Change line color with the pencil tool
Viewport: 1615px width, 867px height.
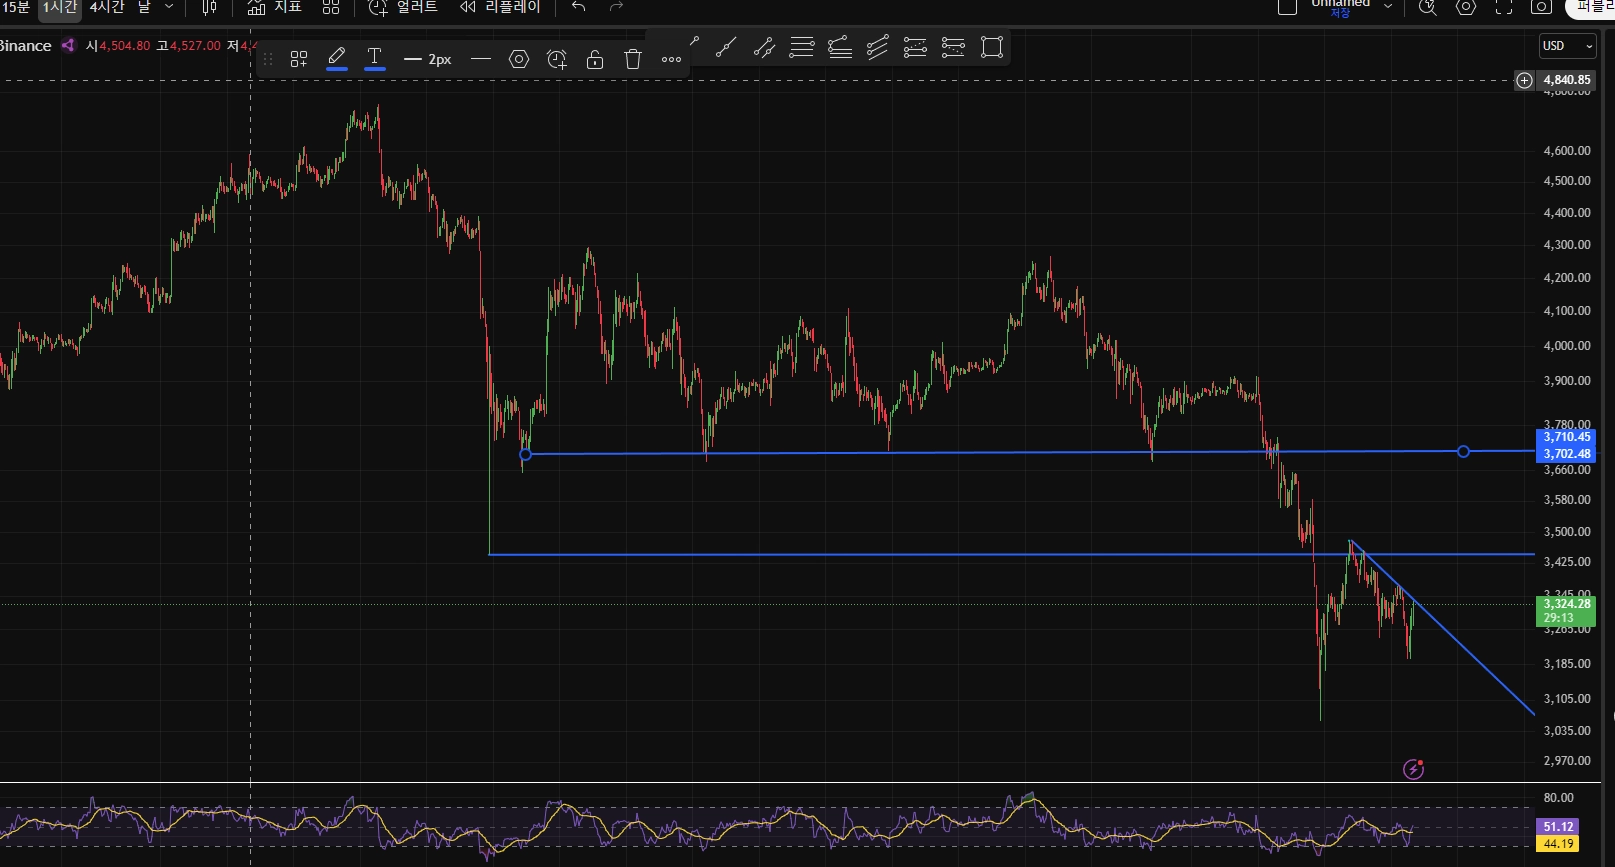coord(337,58)
